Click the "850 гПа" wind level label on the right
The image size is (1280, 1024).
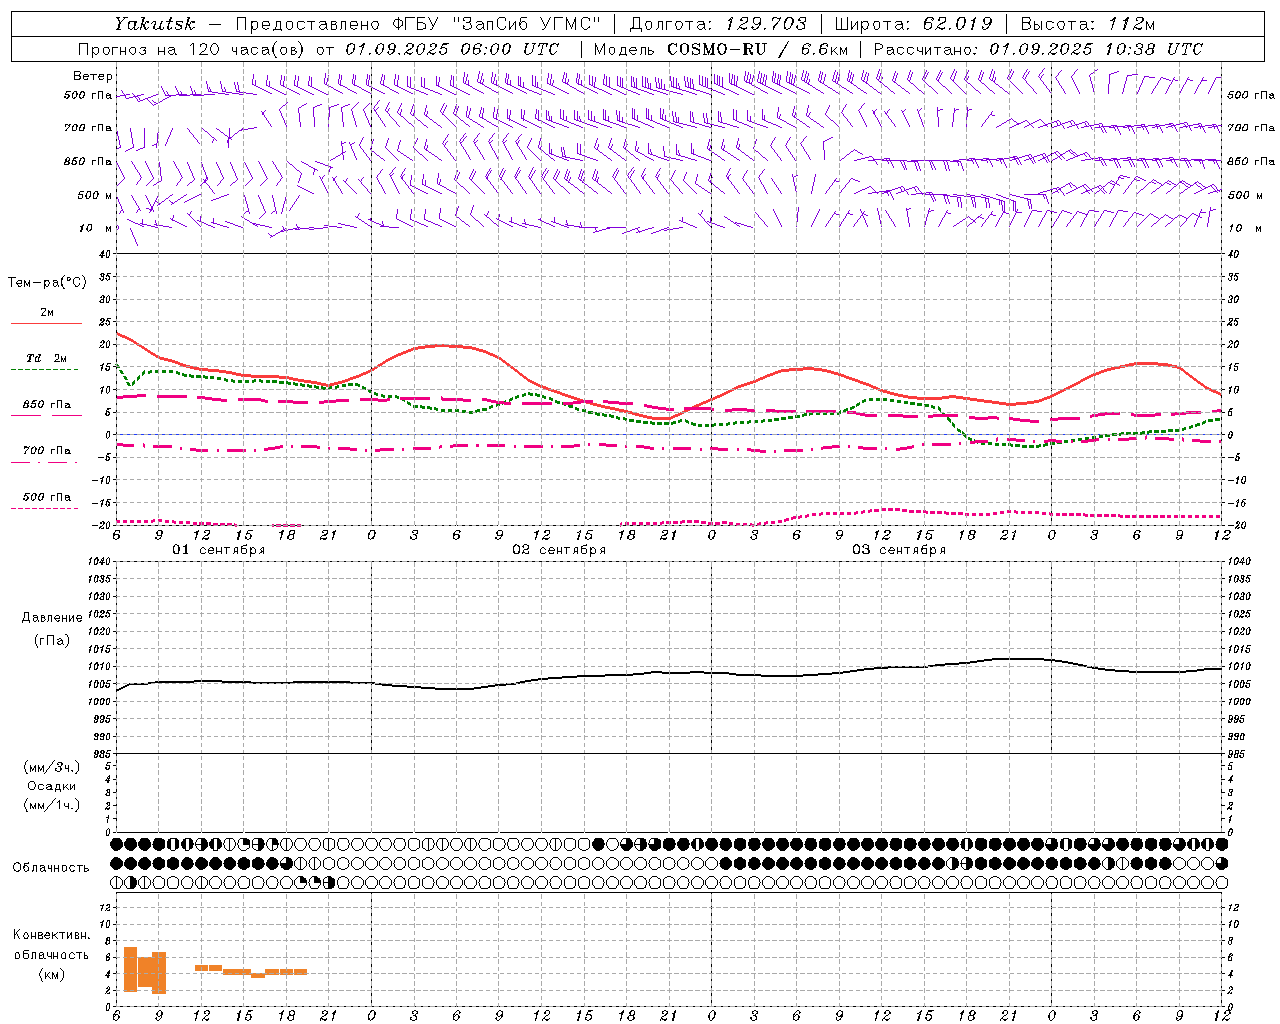[1251, 162]
